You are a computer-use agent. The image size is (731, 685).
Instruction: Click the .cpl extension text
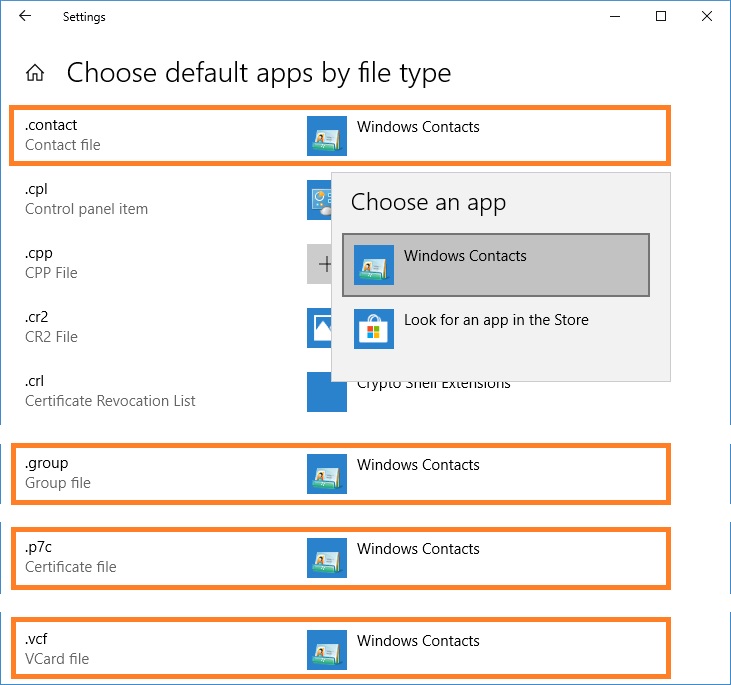click(36, 189)
